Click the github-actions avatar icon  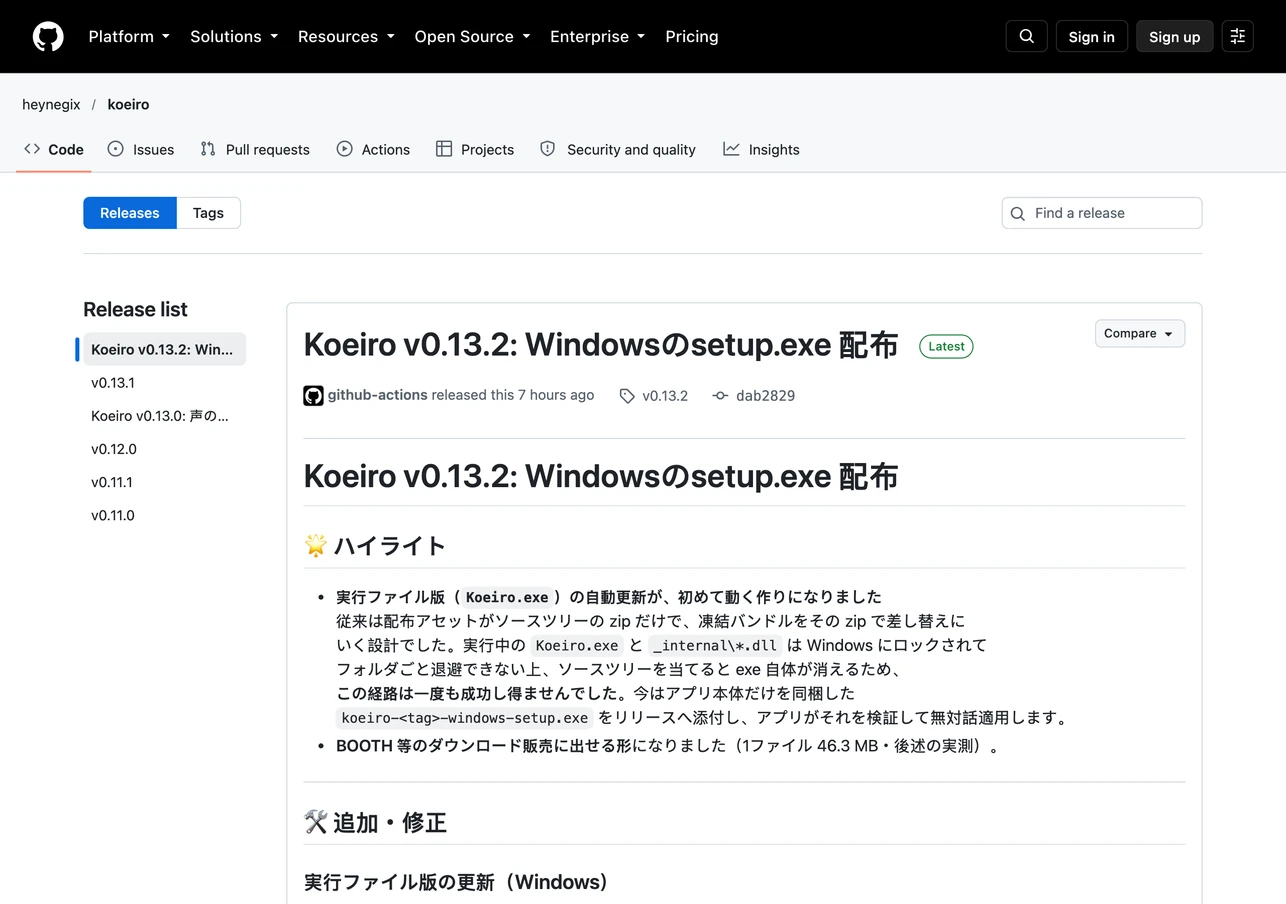[x=313, y=395]
